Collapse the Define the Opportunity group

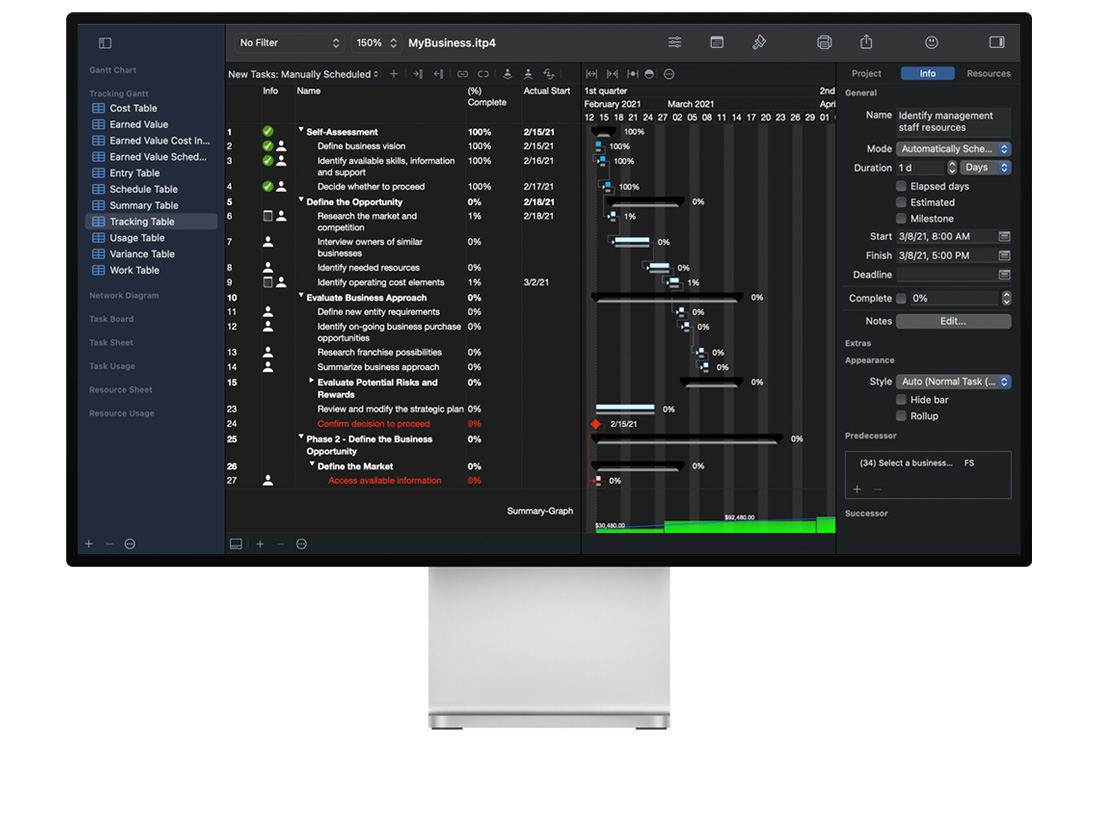[301, 200]
